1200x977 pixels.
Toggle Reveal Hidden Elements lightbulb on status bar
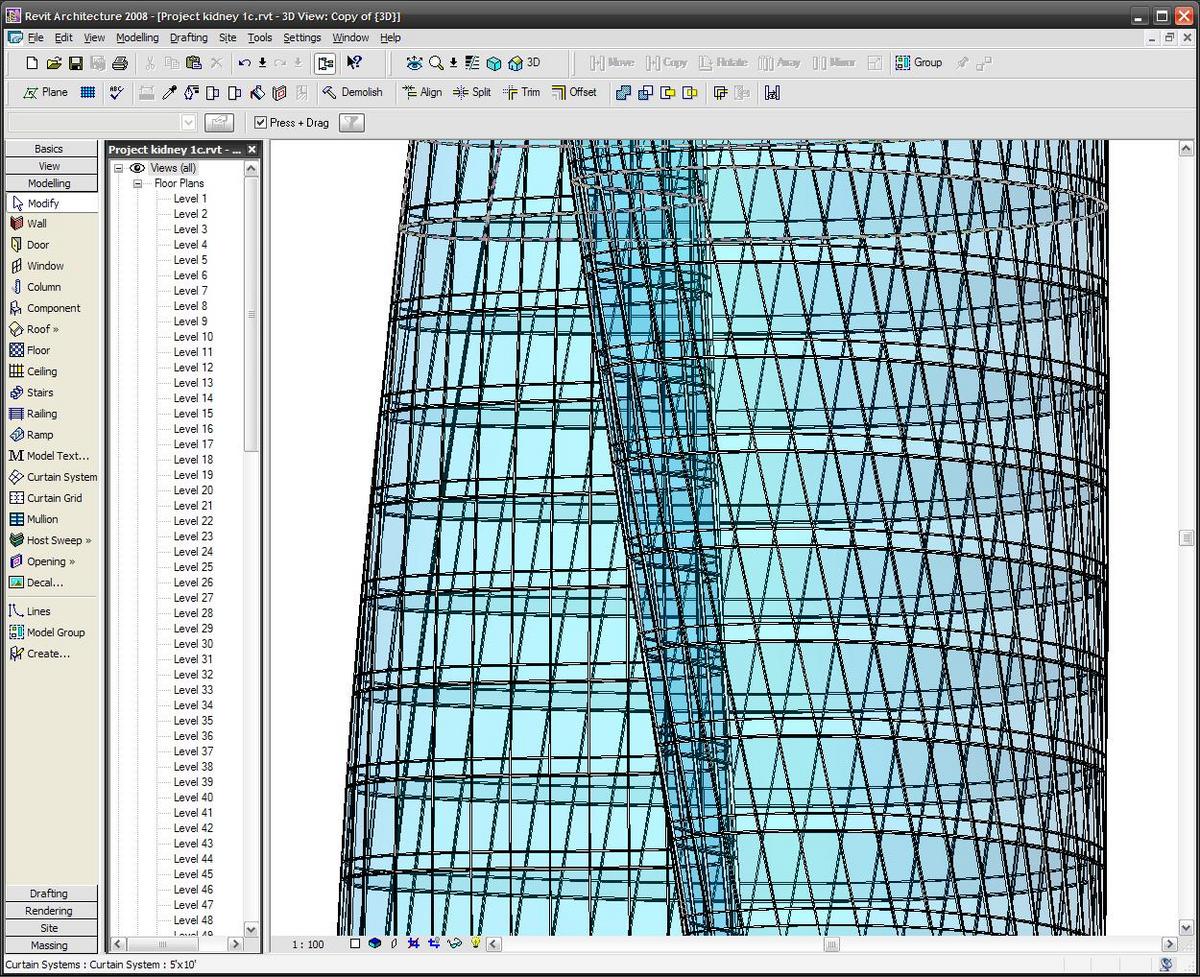coord(475,943)
